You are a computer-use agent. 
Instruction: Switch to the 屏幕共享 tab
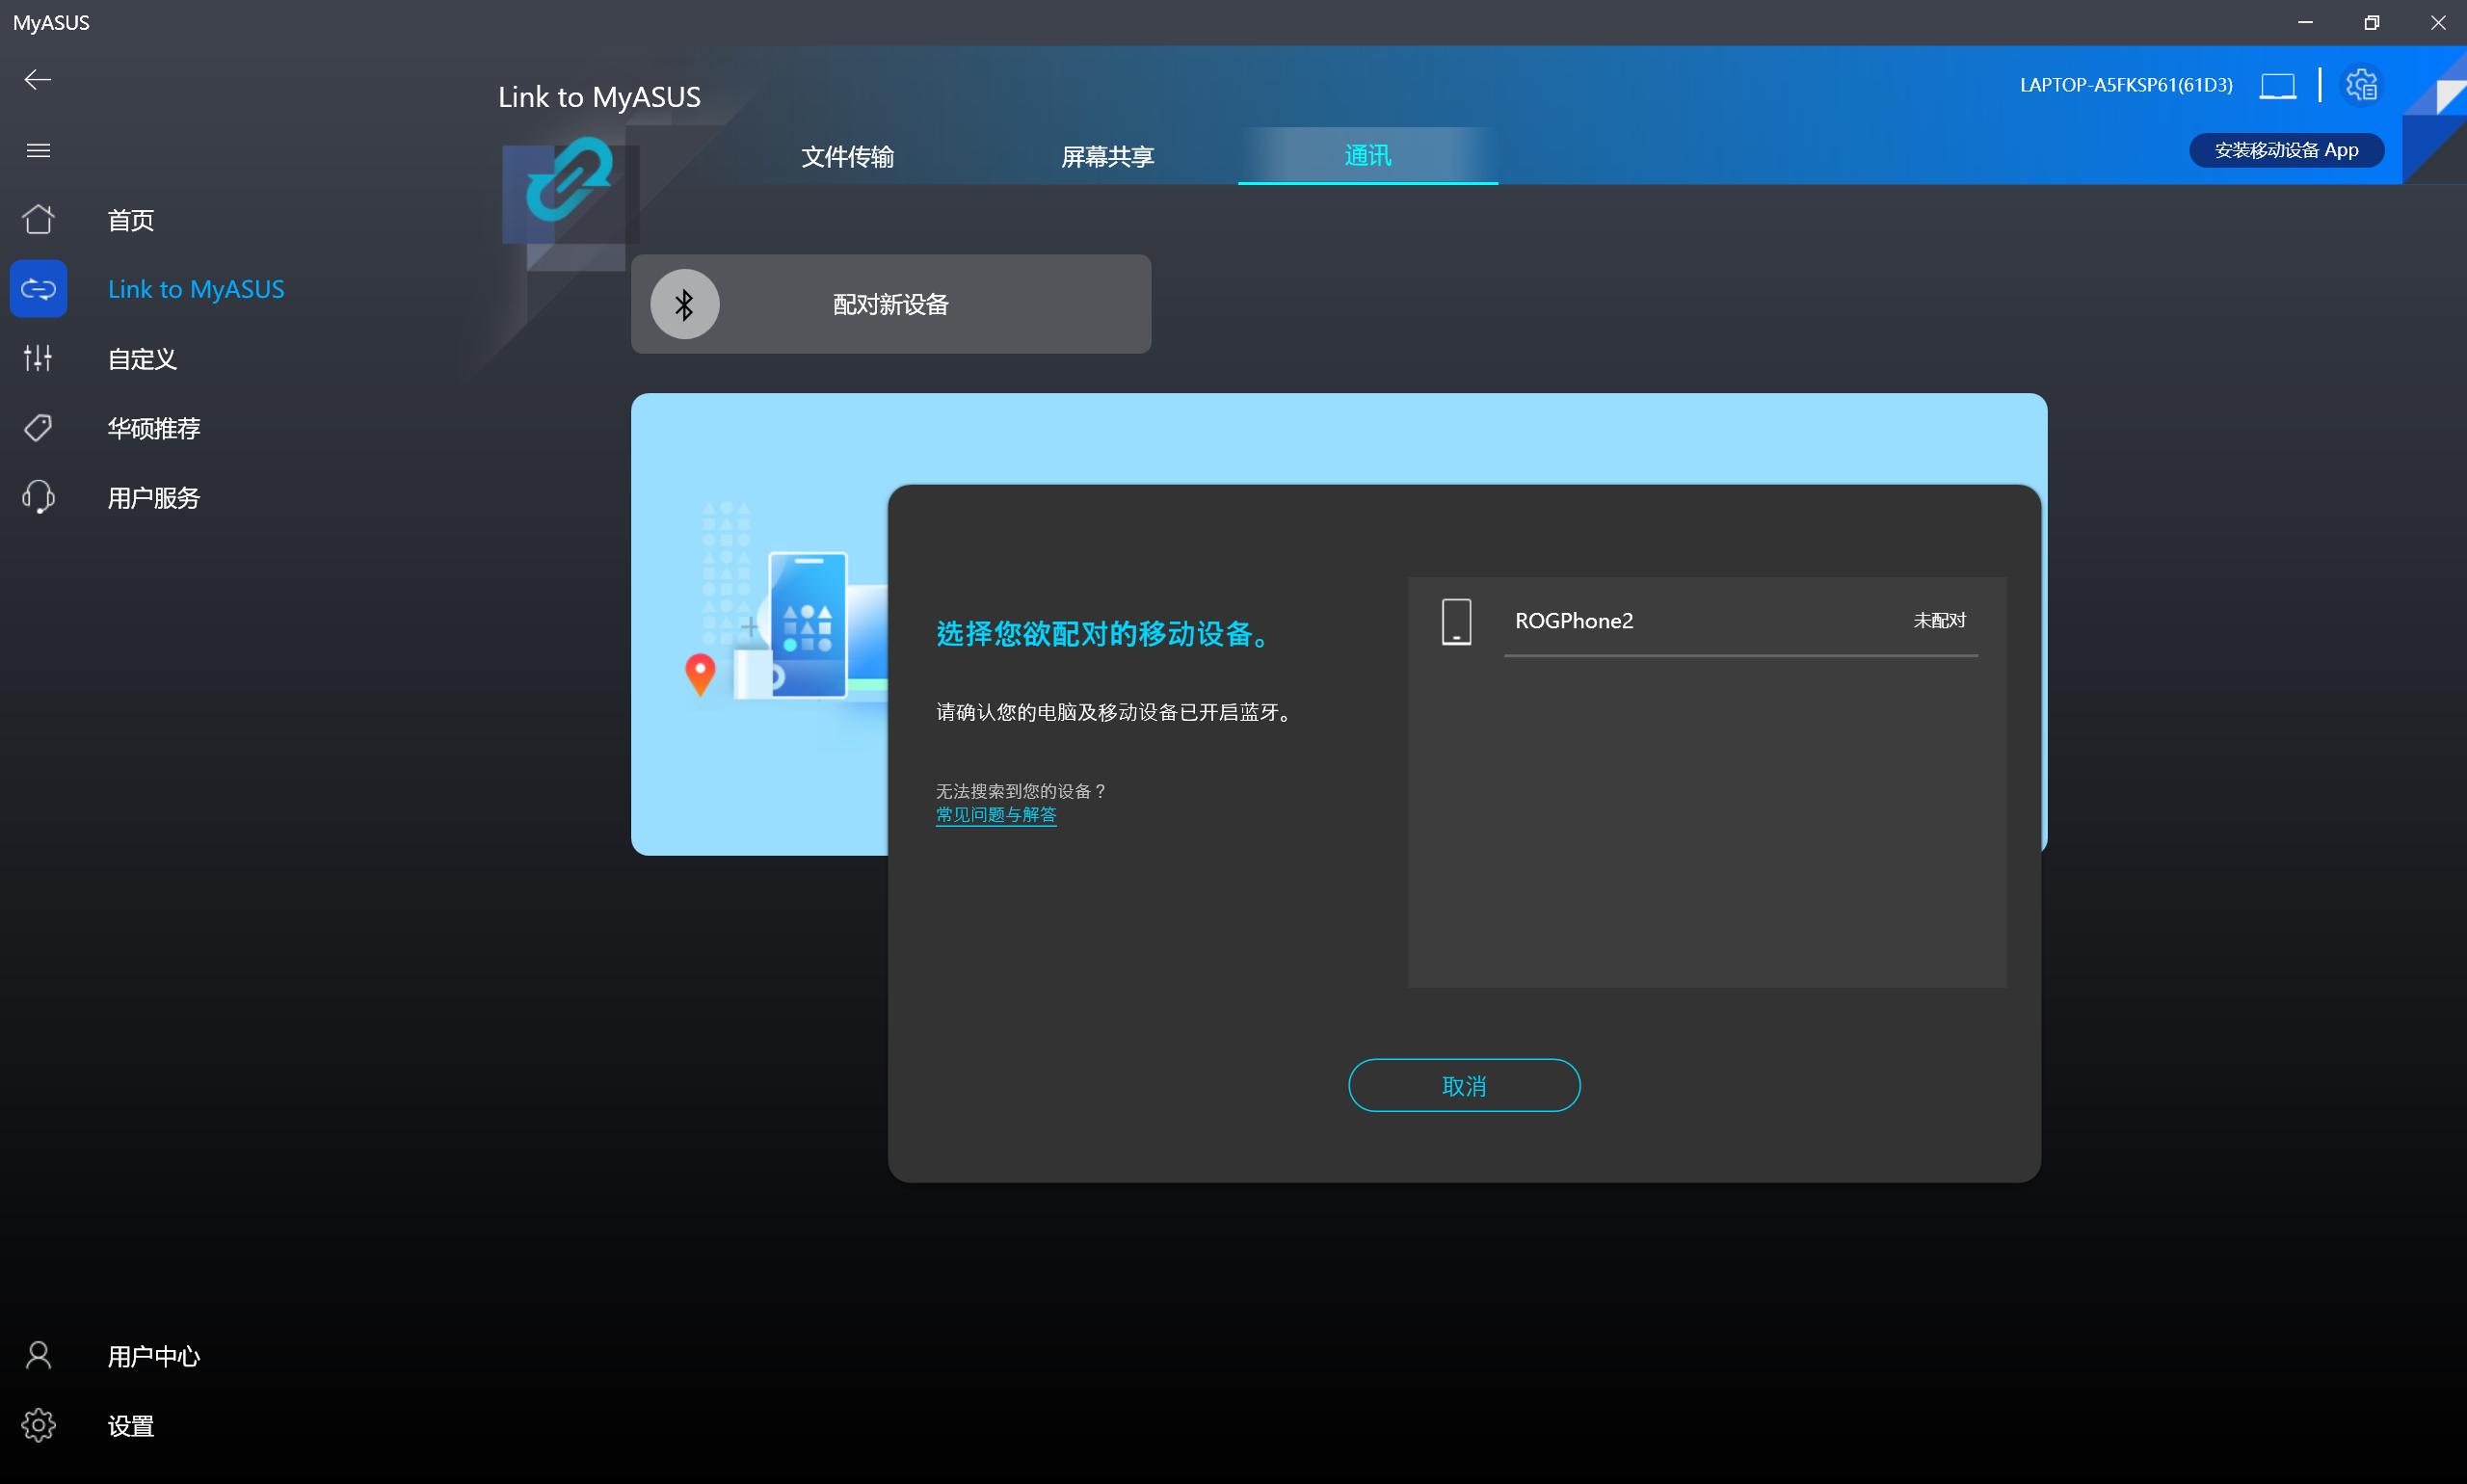pyautogui.click(x=1107, y=157)
